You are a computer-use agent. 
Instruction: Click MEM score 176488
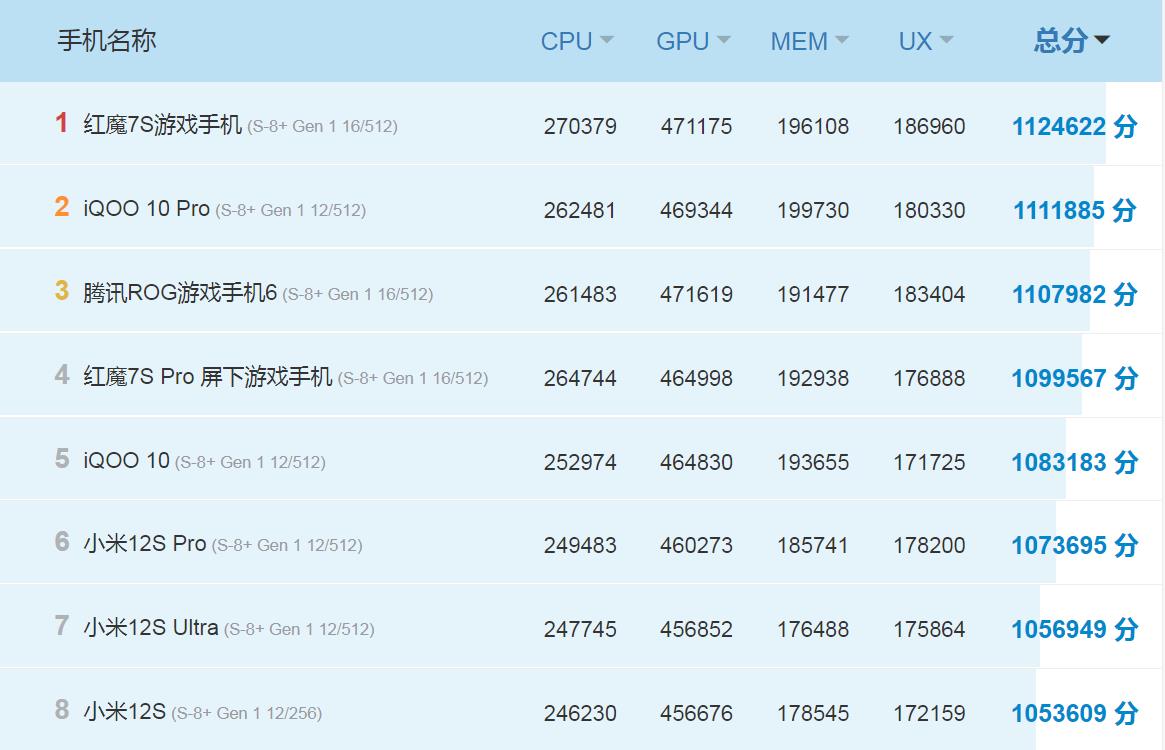[x=813, y=630]
